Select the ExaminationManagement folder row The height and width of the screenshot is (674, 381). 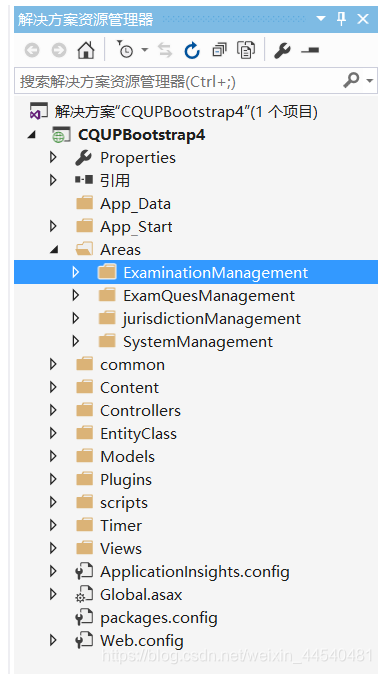[x=196, y=273]
